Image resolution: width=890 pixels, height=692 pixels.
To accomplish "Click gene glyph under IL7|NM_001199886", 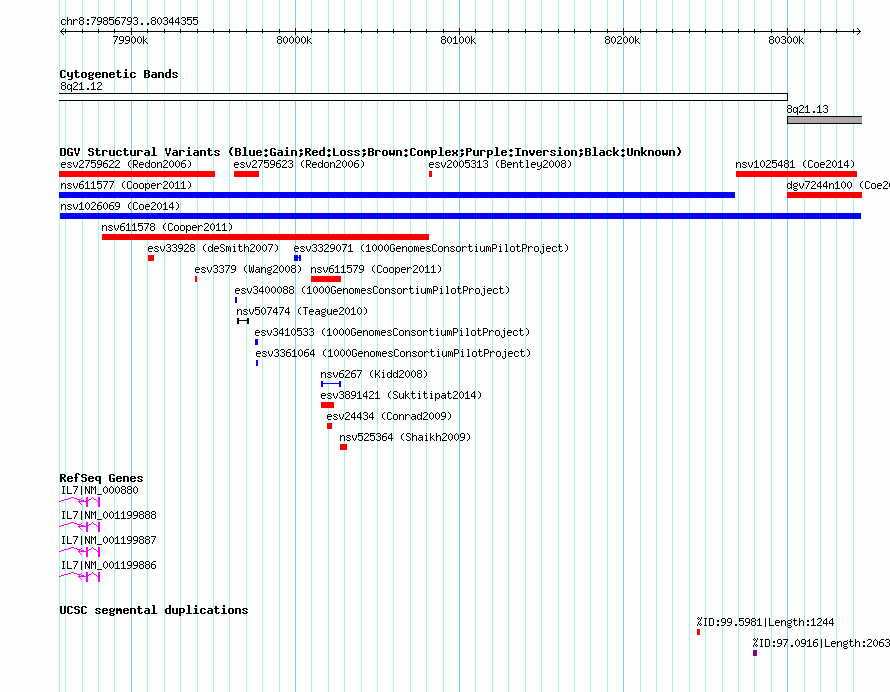I will pyautogui.click(x=80, y=577).
